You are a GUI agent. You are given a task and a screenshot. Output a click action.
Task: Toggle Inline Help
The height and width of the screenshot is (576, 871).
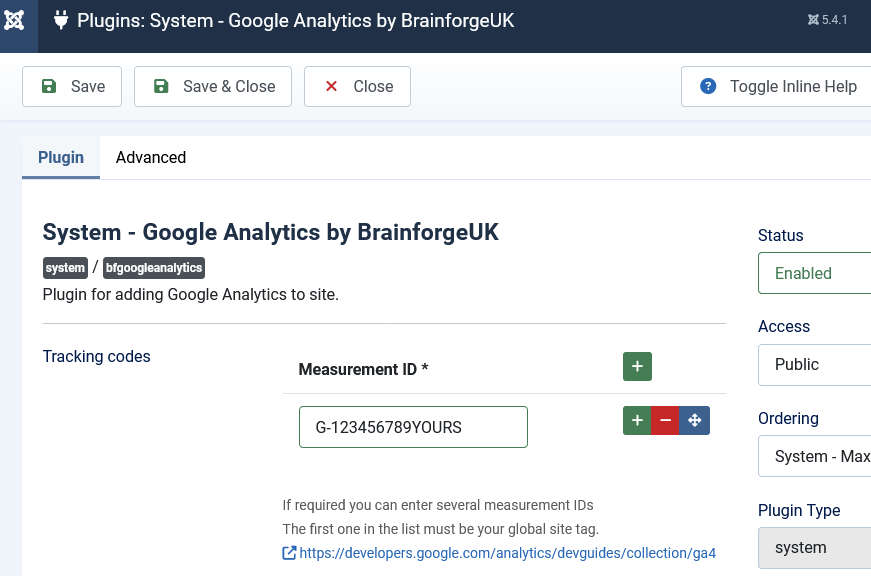point(777,87)
